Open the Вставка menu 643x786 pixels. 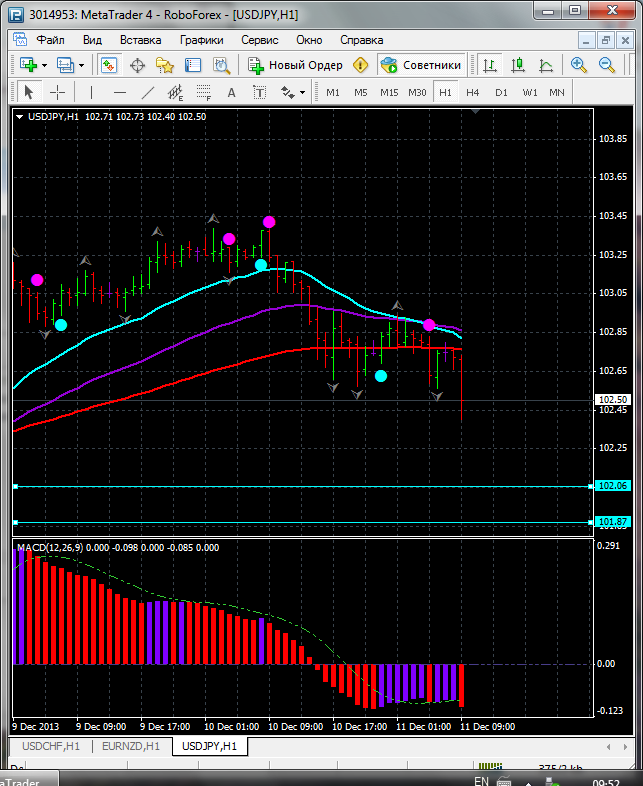pyautogui.click(x=140, y=40)
